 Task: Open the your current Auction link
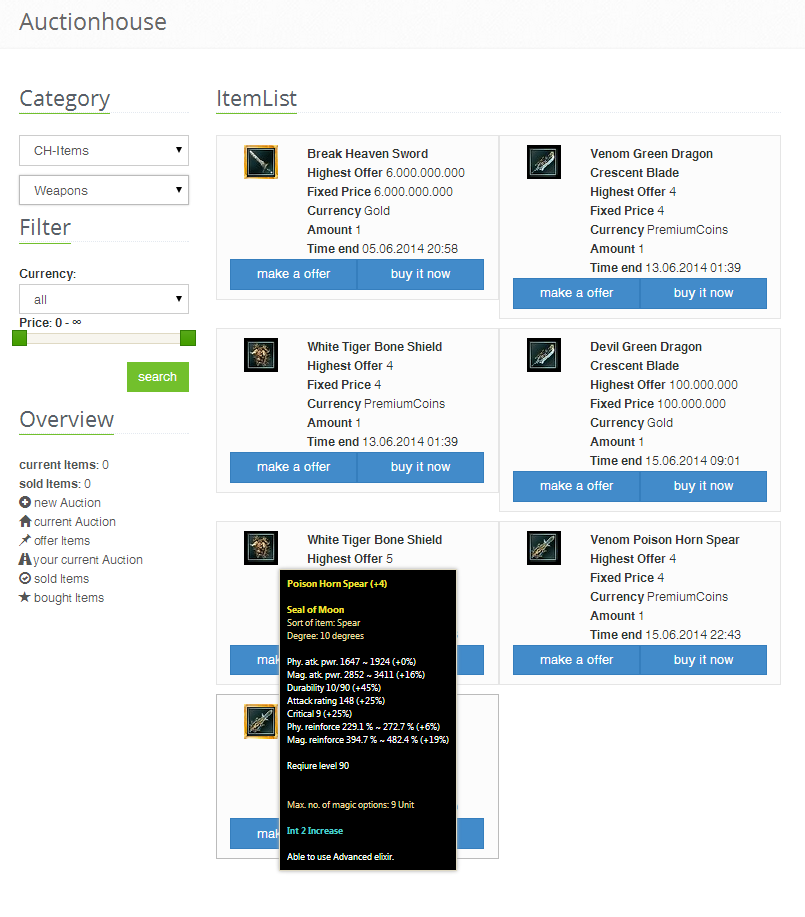[x=88, y=560]
